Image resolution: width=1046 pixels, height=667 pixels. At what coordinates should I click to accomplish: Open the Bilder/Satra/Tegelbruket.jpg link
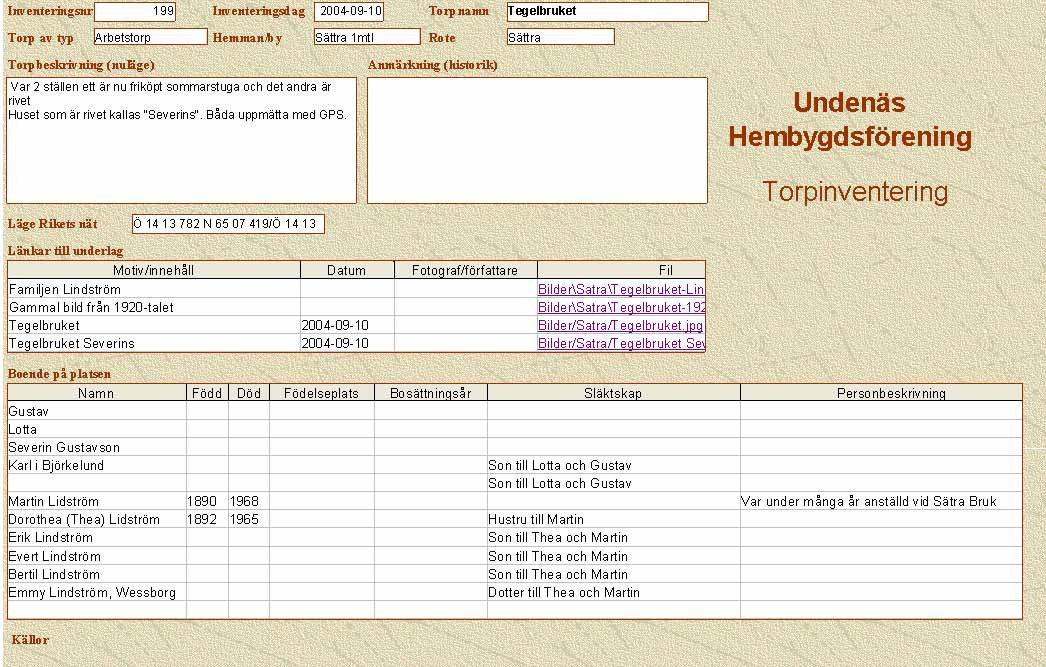(620, 325)
